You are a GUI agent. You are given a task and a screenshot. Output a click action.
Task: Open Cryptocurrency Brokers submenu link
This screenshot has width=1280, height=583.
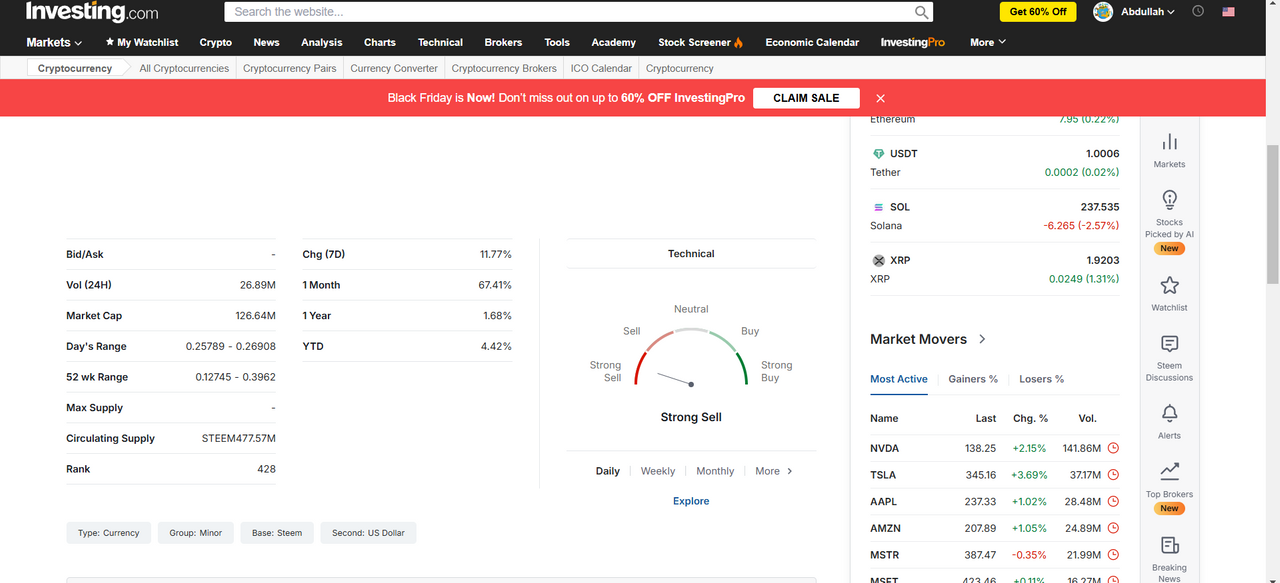tap(504, 68)
